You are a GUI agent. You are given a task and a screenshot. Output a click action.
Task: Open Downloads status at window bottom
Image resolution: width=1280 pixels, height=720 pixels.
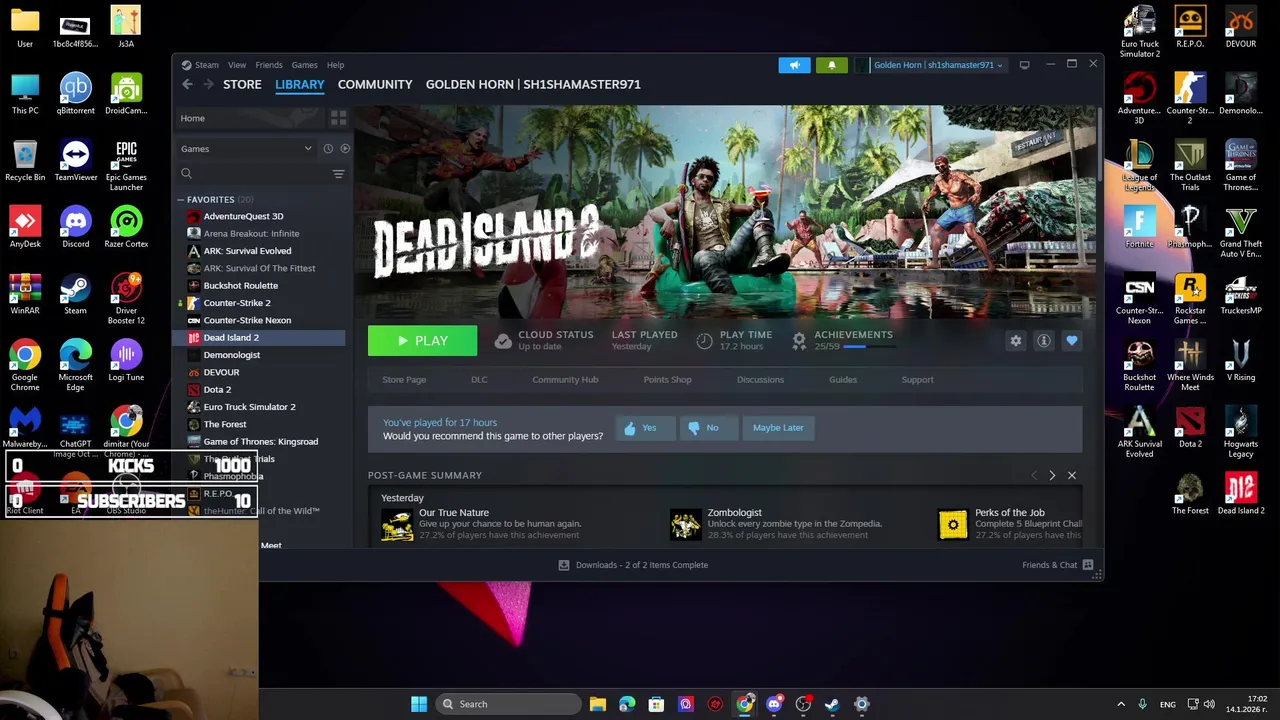click(633, 565)
